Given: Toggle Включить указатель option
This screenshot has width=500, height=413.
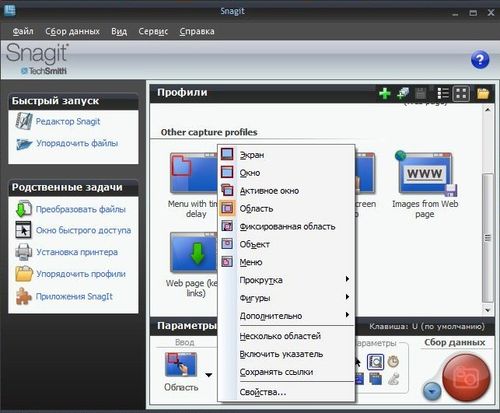Looking at the screenshot, I should coord(286,354).
